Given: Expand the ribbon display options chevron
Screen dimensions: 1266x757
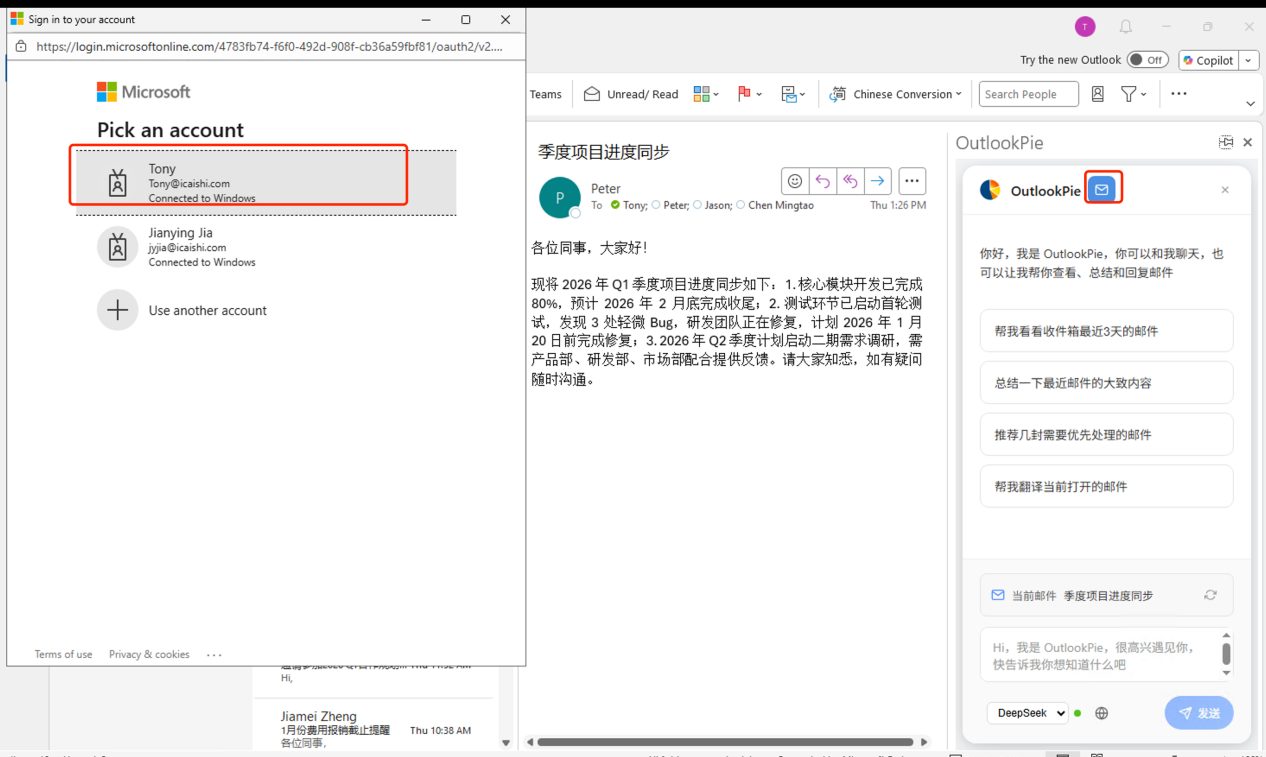Looking at the screenshot, I should [x=1250, y=103].
